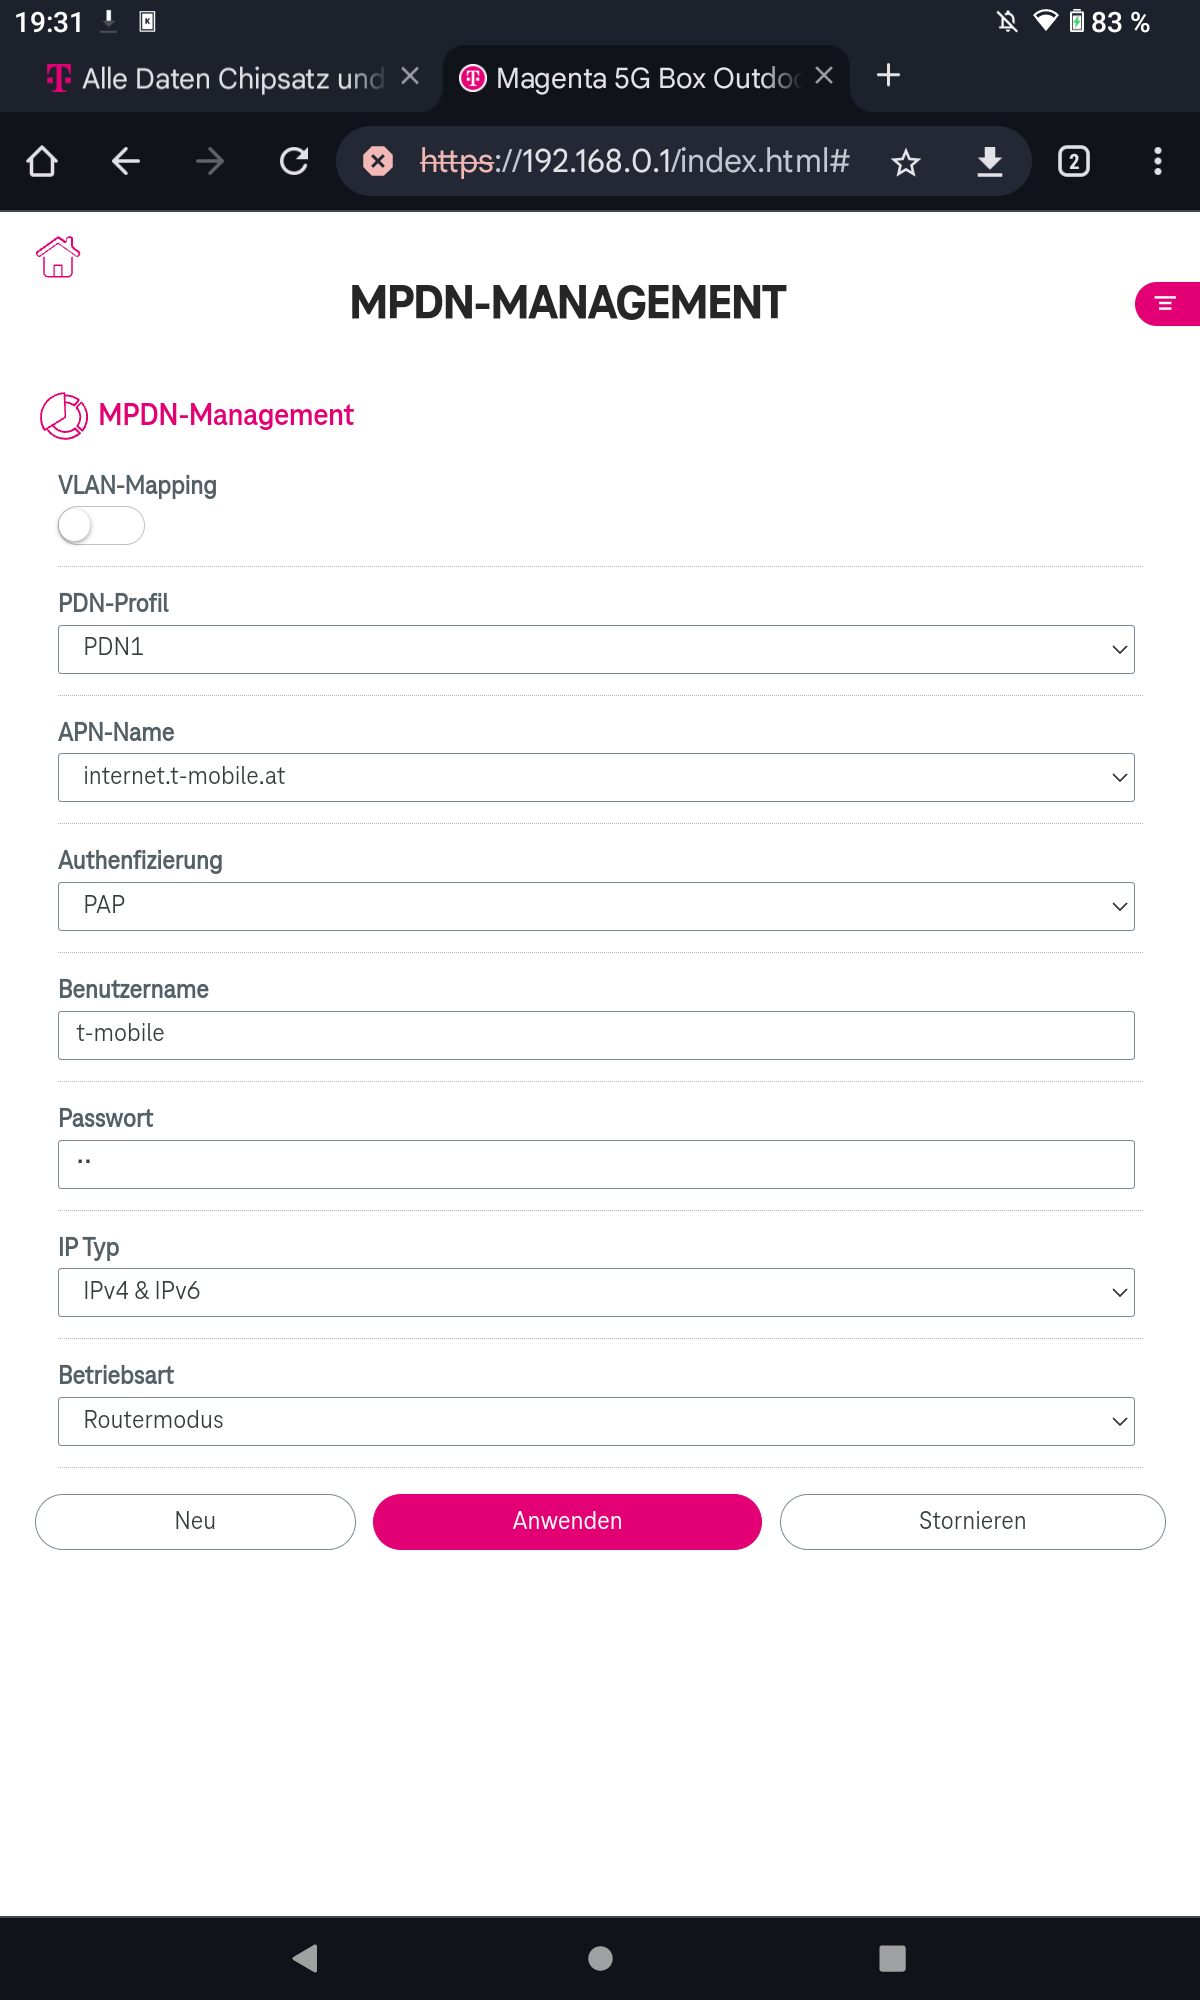The width and height of the screenshot is (1200, 2000).
Task: Open the browser downloads icon
Action: [x=990, y=161]
